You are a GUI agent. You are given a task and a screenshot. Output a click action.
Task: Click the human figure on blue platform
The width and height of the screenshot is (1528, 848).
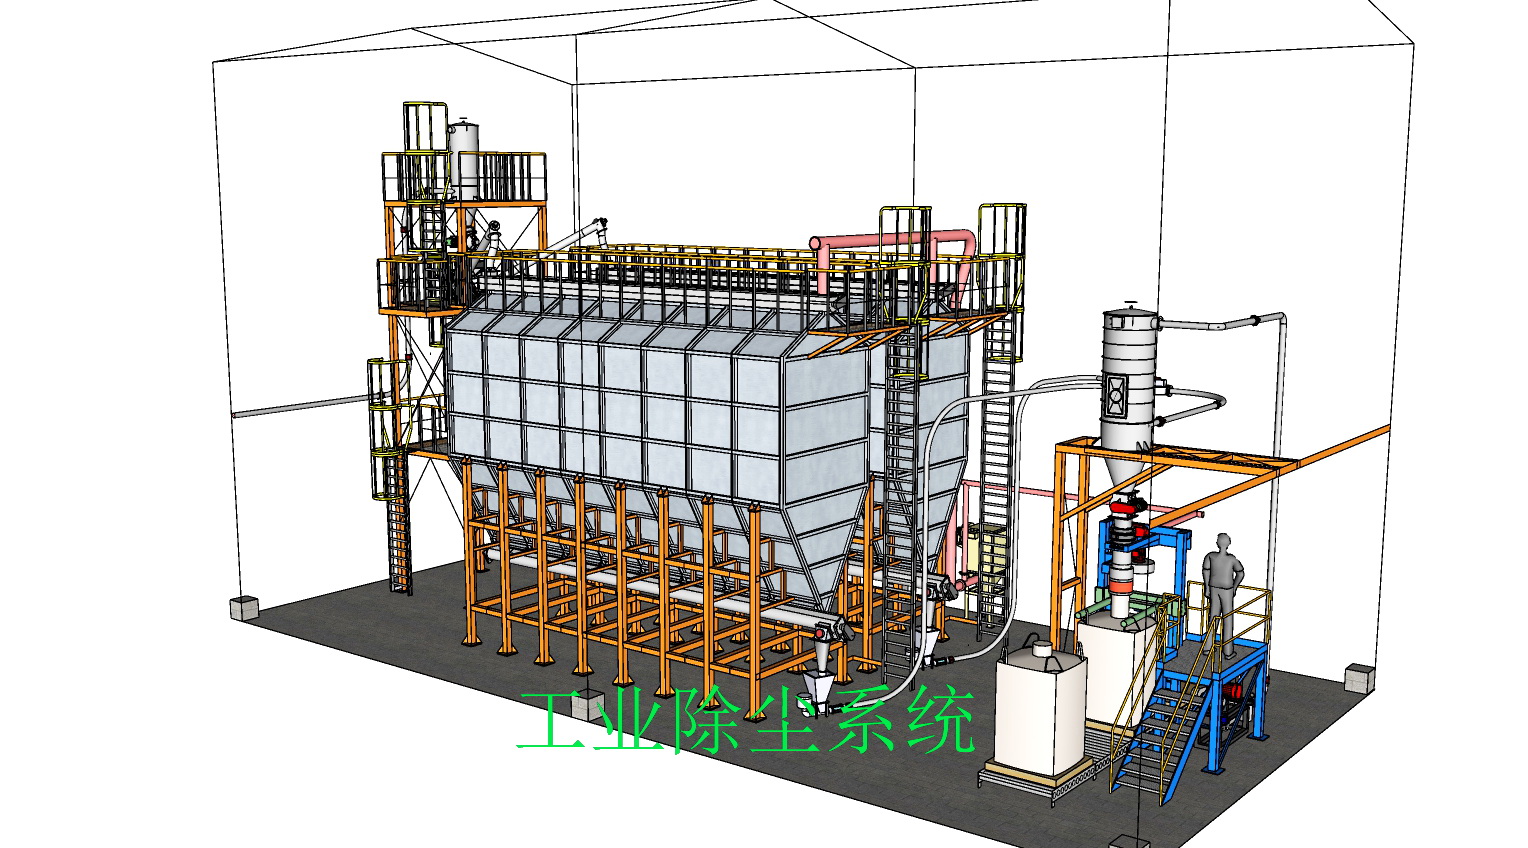point(1222,596)
